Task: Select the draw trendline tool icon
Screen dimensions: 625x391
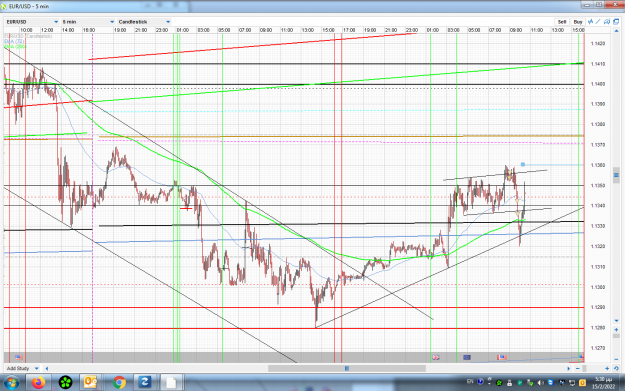Action: click(598, 22)
